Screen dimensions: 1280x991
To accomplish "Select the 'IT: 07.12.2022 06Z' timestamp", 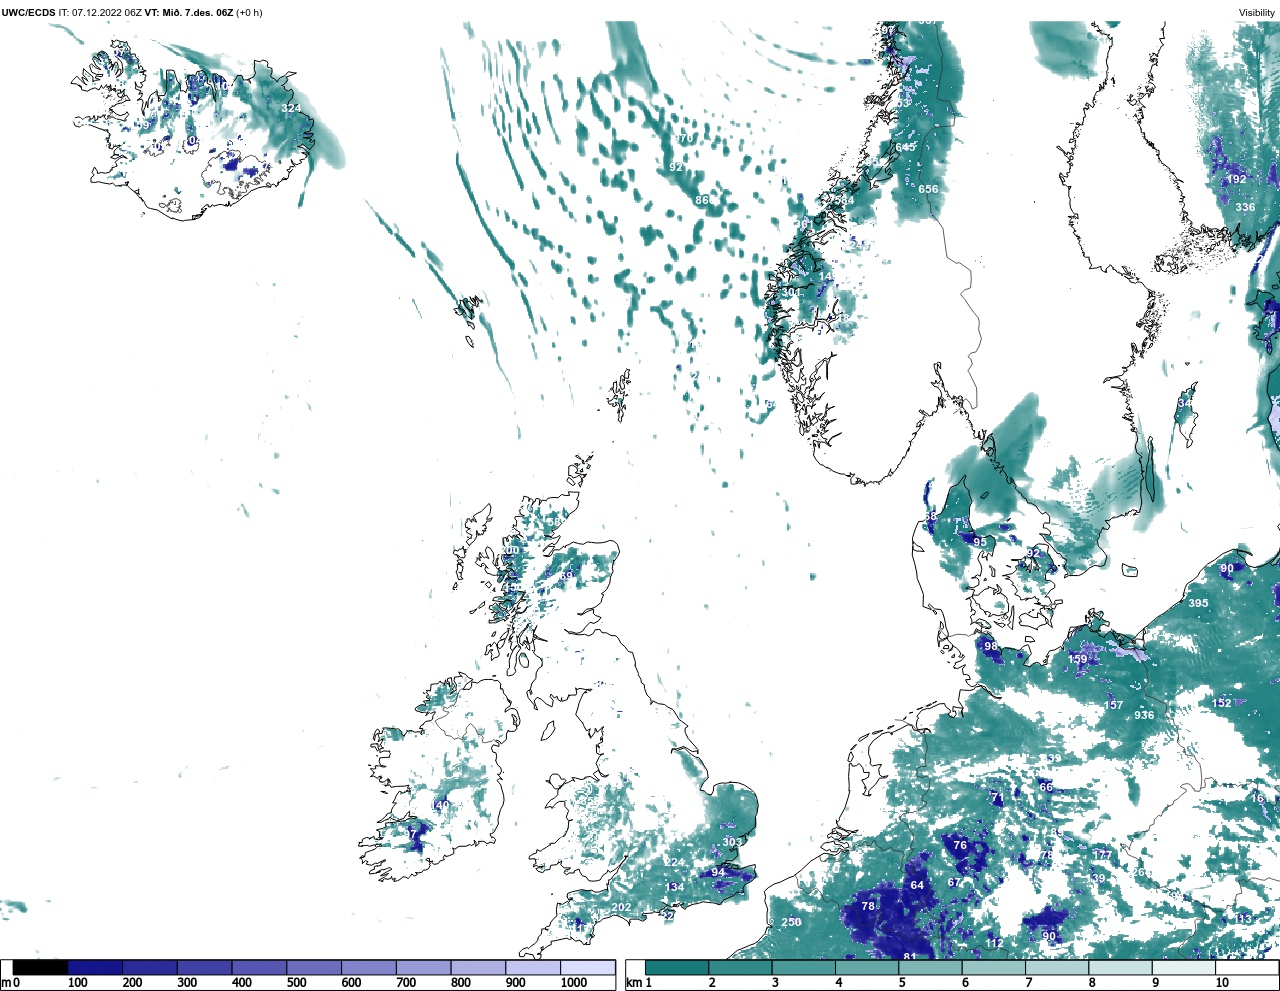I will (99, 13).
